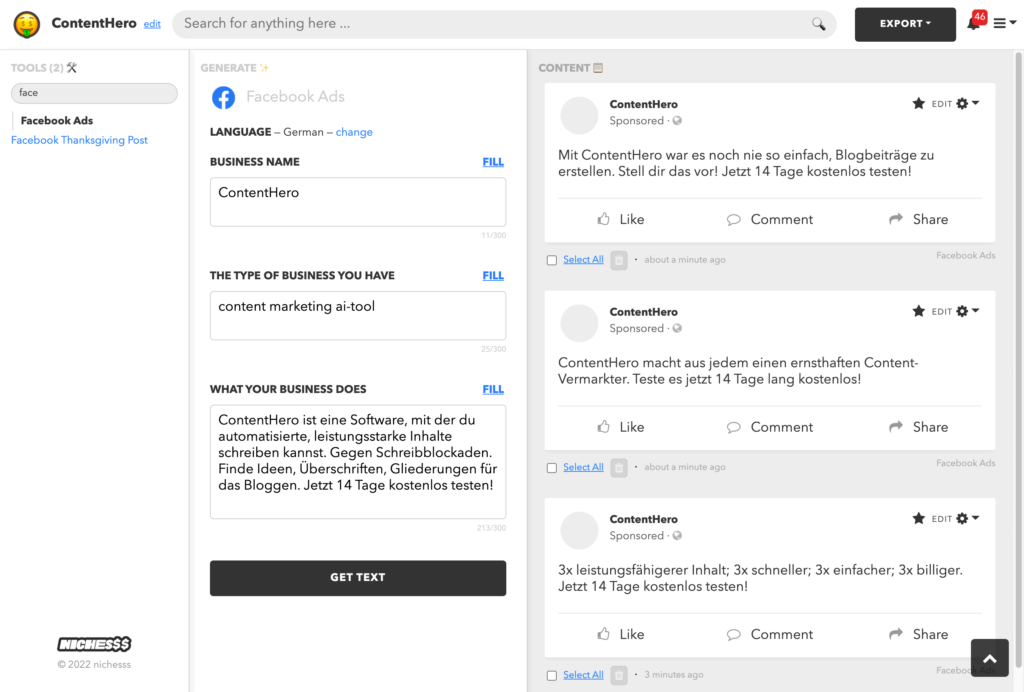
Task: Click the nichesss logo in sidebar
Action: (x=94, y=644)
